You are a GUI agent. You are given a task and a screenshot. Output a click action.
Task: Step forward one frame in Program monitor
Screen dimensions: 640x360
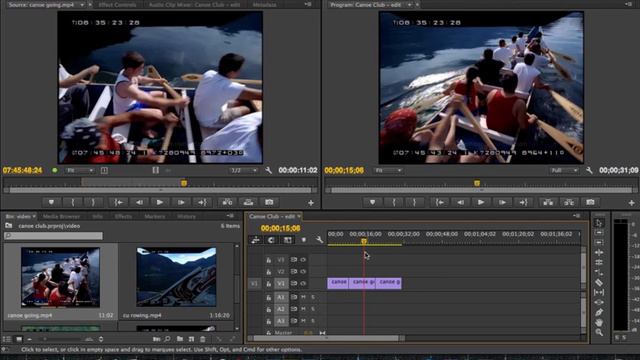[502, 202]
